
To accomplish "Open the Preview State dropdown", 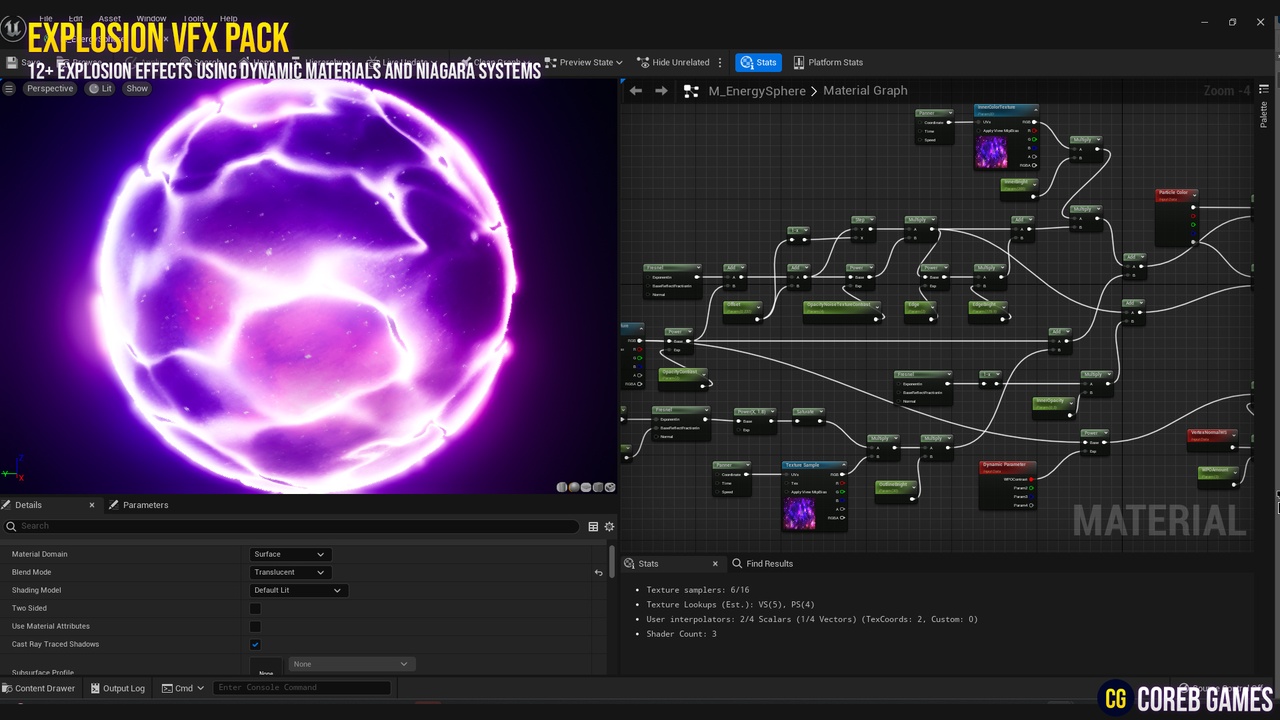I will click(584, 62).
